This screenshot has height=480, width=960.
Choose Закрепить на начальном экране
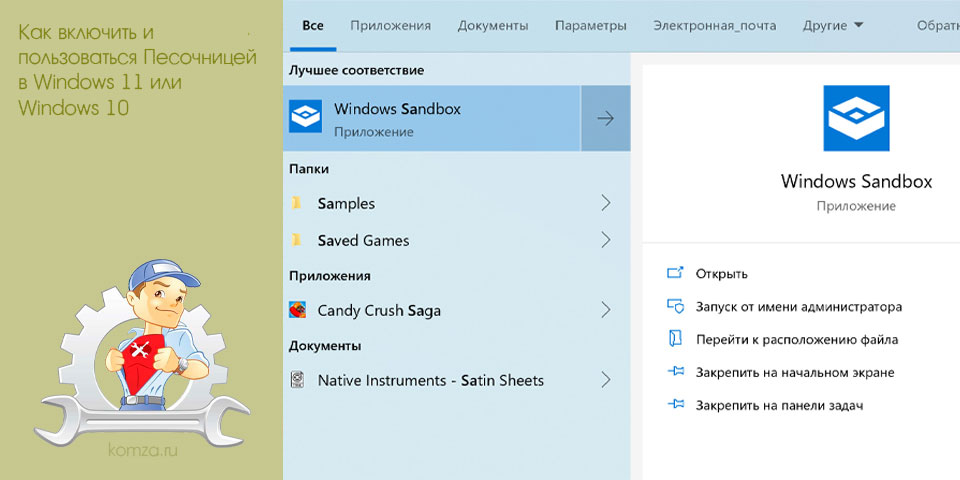pos(795,372)
